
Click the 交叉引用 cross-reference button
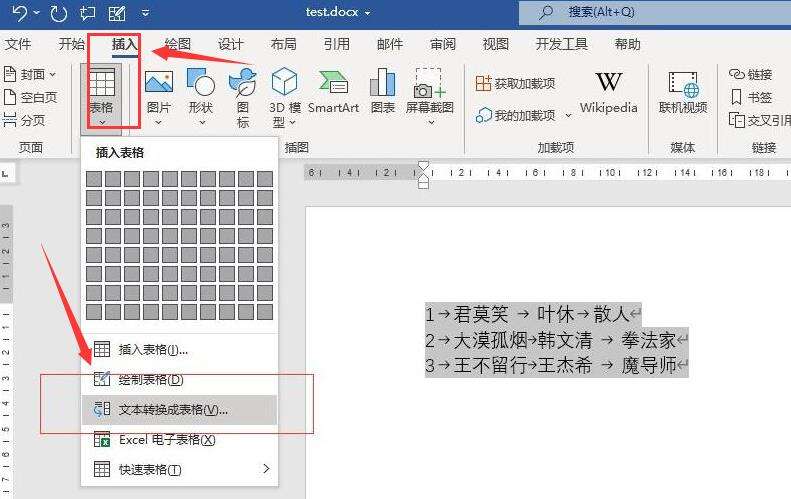[x=759, y=120]
